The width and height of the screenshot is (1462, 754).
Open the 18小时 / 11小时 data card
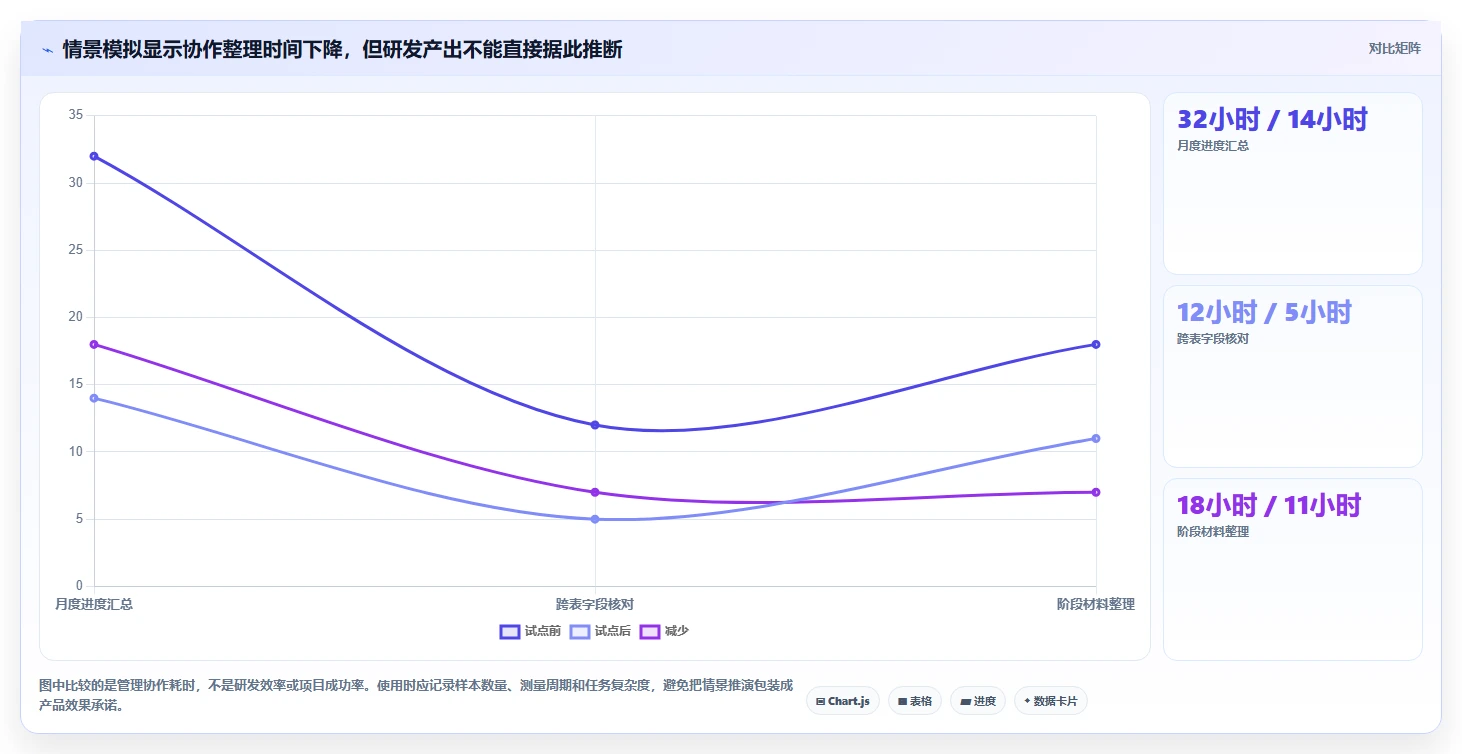(1292, 569)
